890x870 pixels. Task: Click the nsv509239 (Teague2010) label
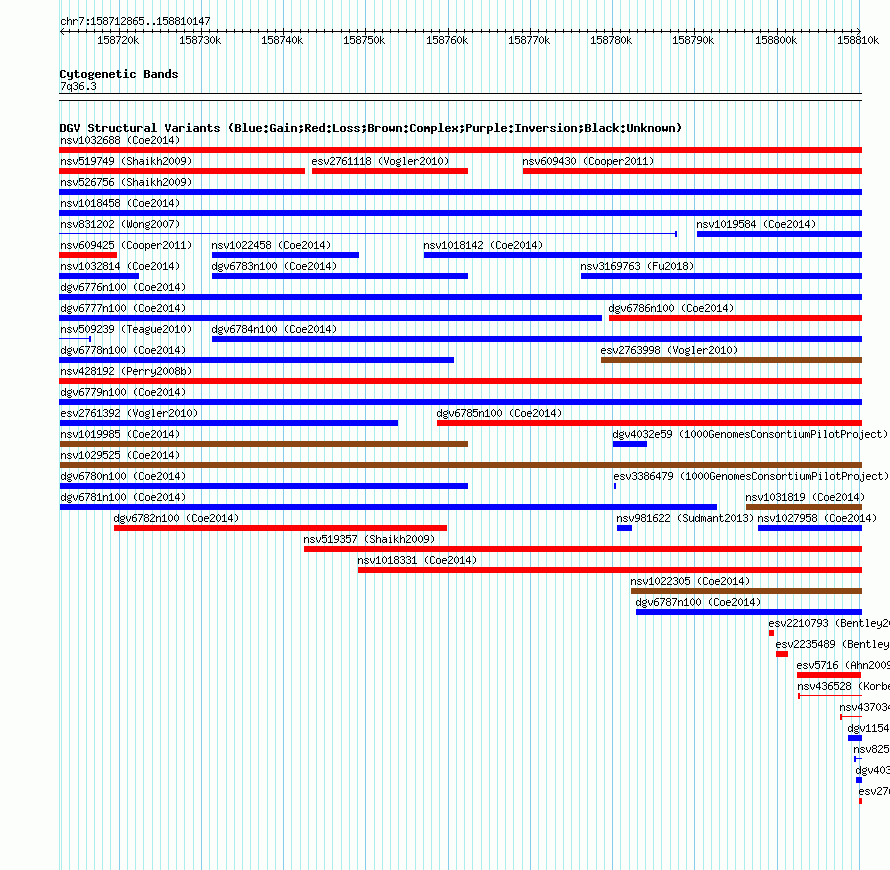(x=126, y=329)
